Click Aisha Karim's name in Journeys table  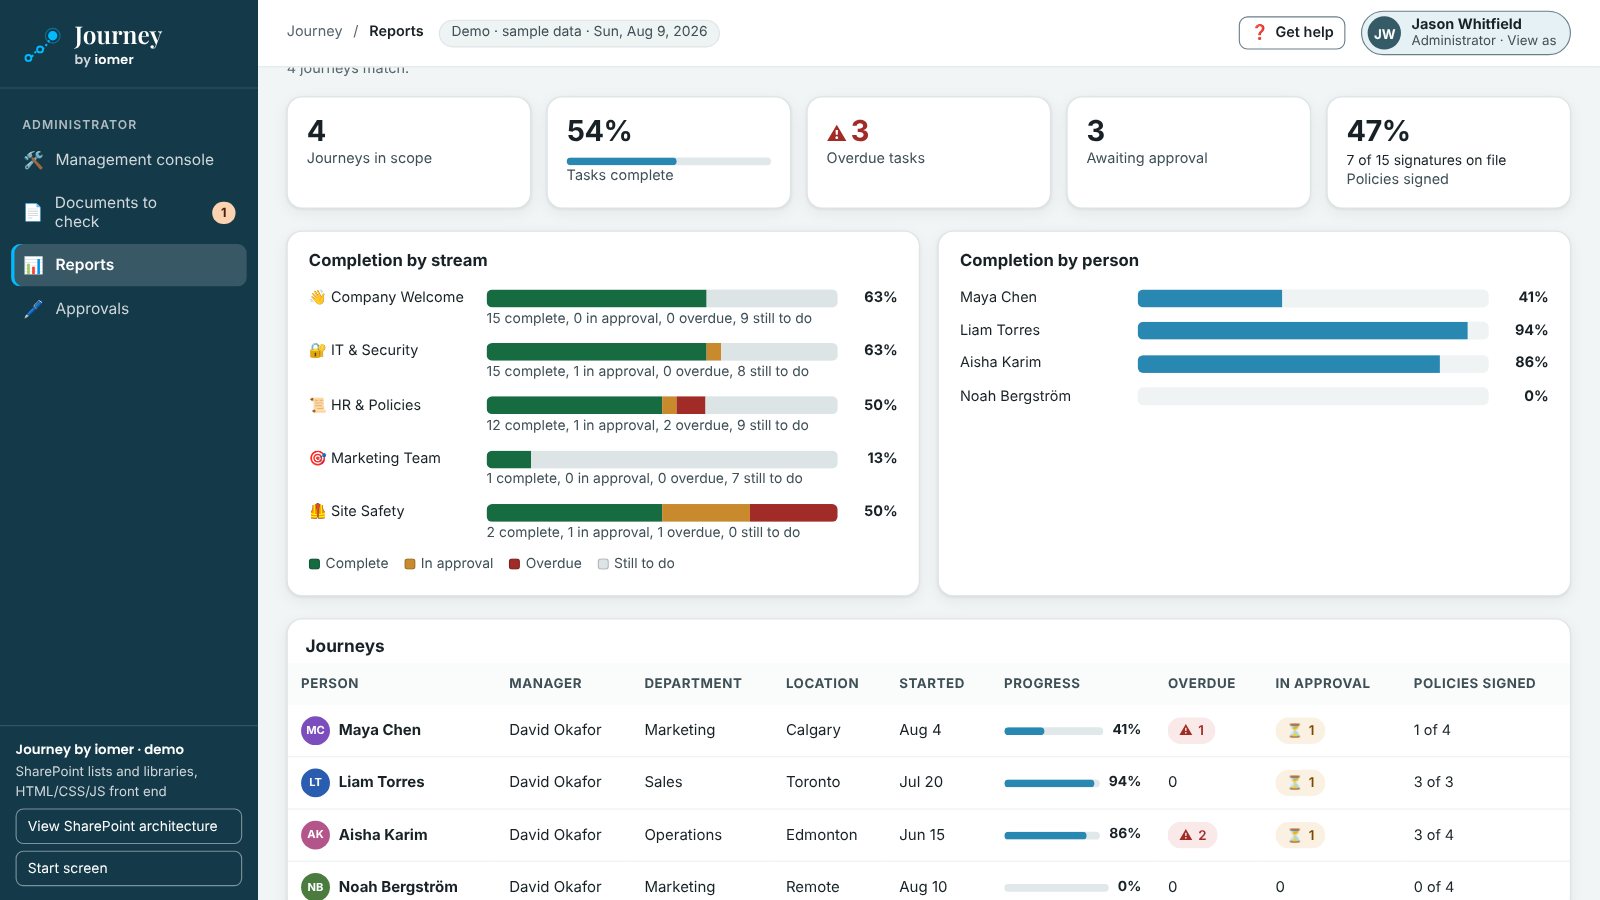pos(383,835)
